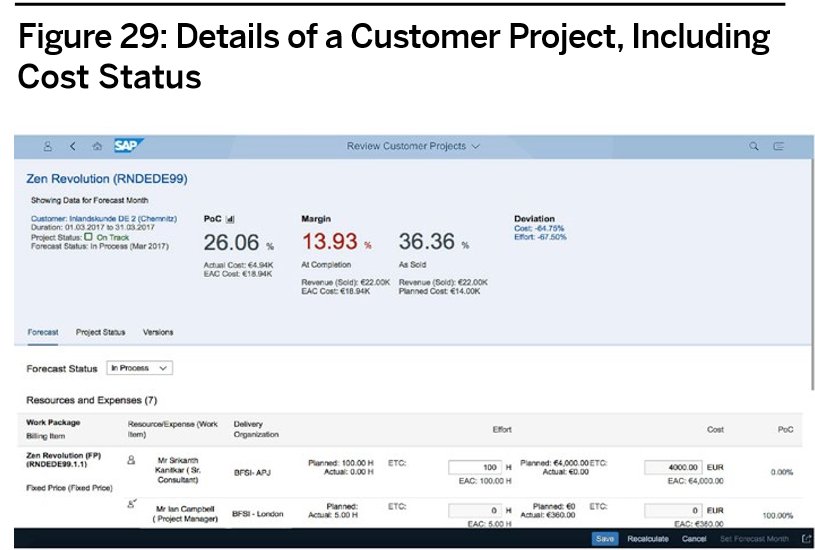
Task: Go back with the left arrow
Action: click(x=73, y=147)
